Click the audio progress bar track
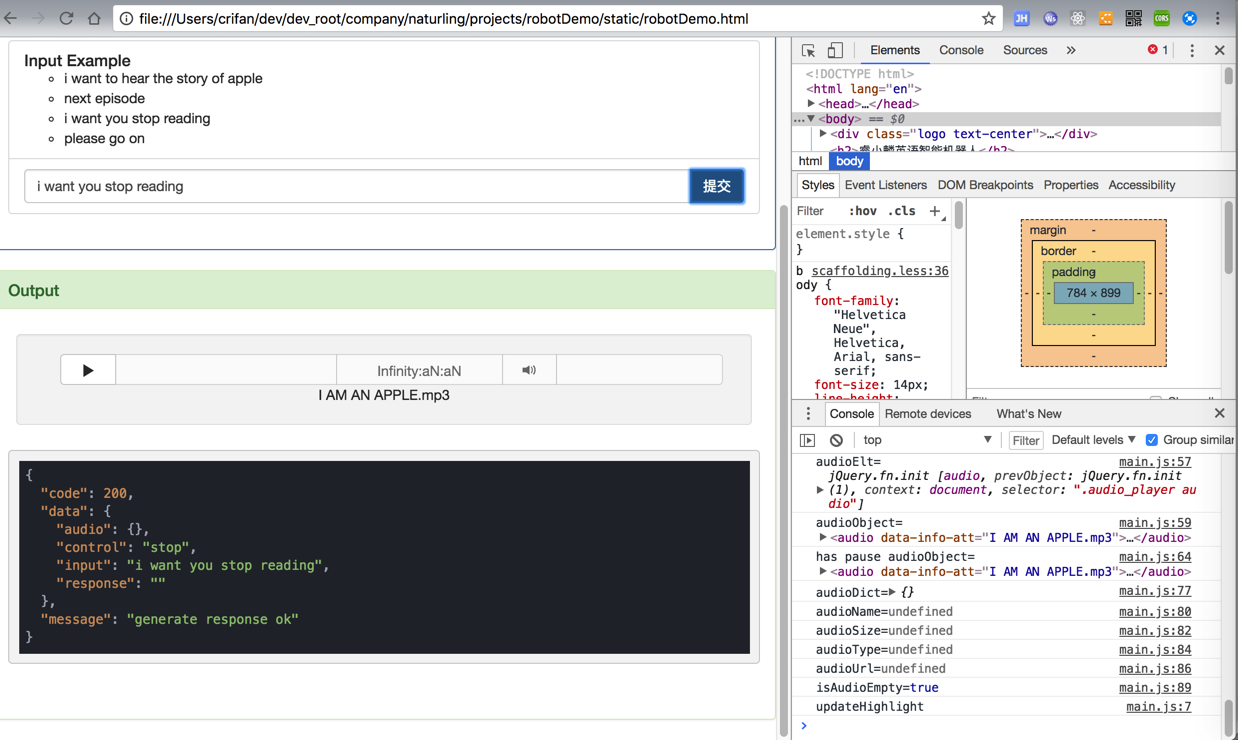 [x=226, y=370]
